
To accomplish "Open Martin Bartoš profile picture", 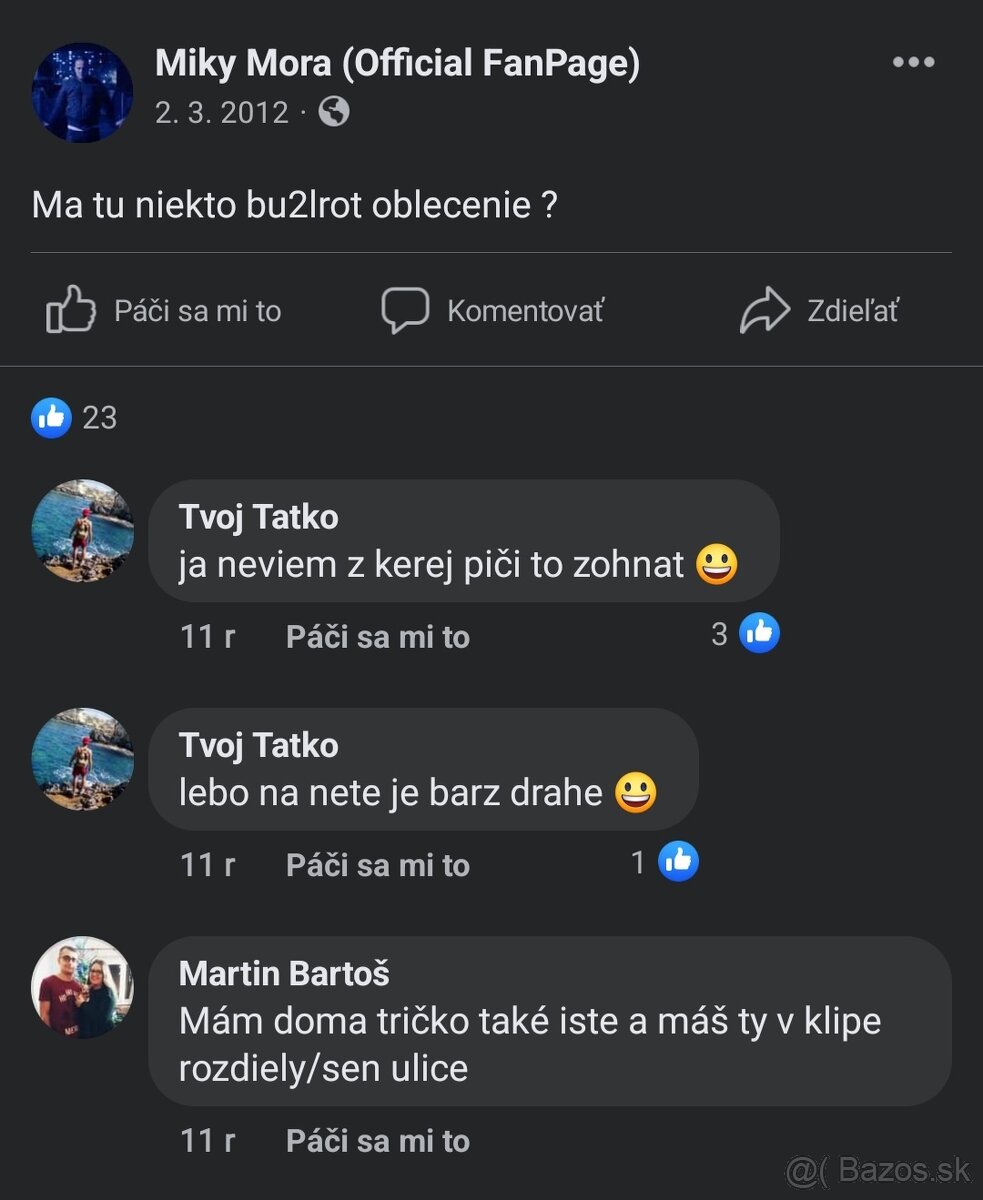I will coord(82,987).
